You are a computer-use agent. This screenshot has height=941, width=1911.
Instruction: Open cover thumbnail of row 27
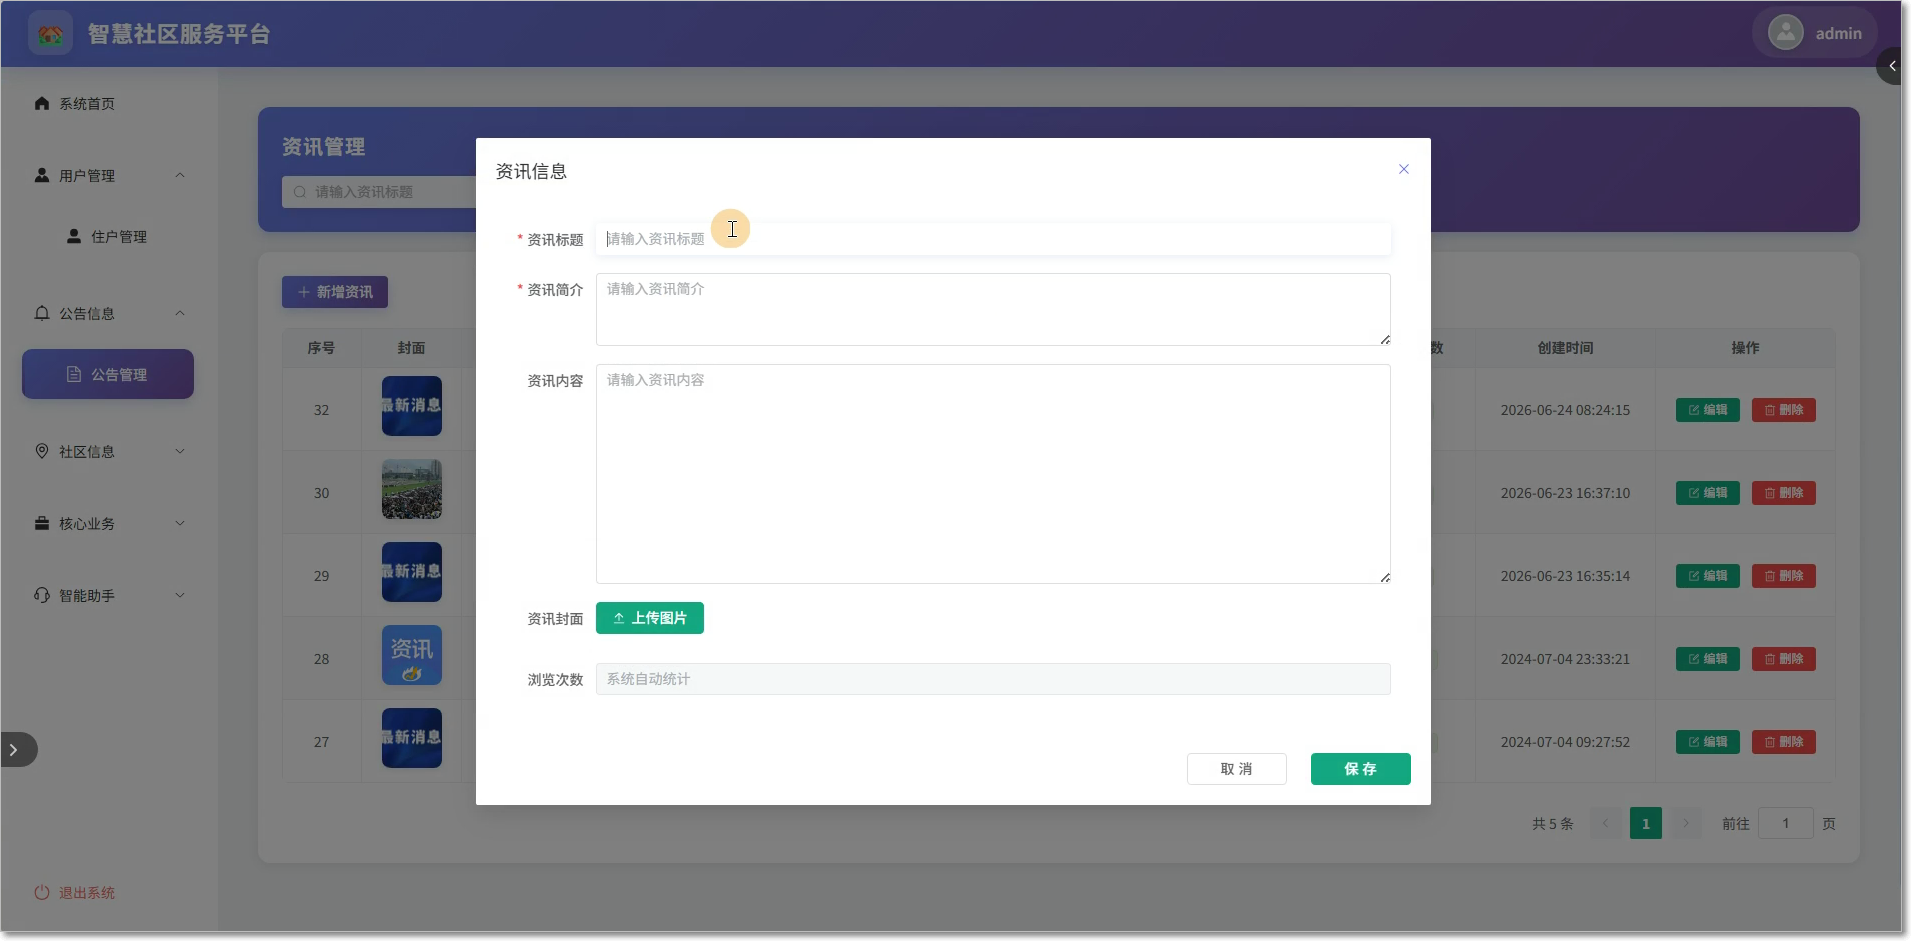[412, 738]
